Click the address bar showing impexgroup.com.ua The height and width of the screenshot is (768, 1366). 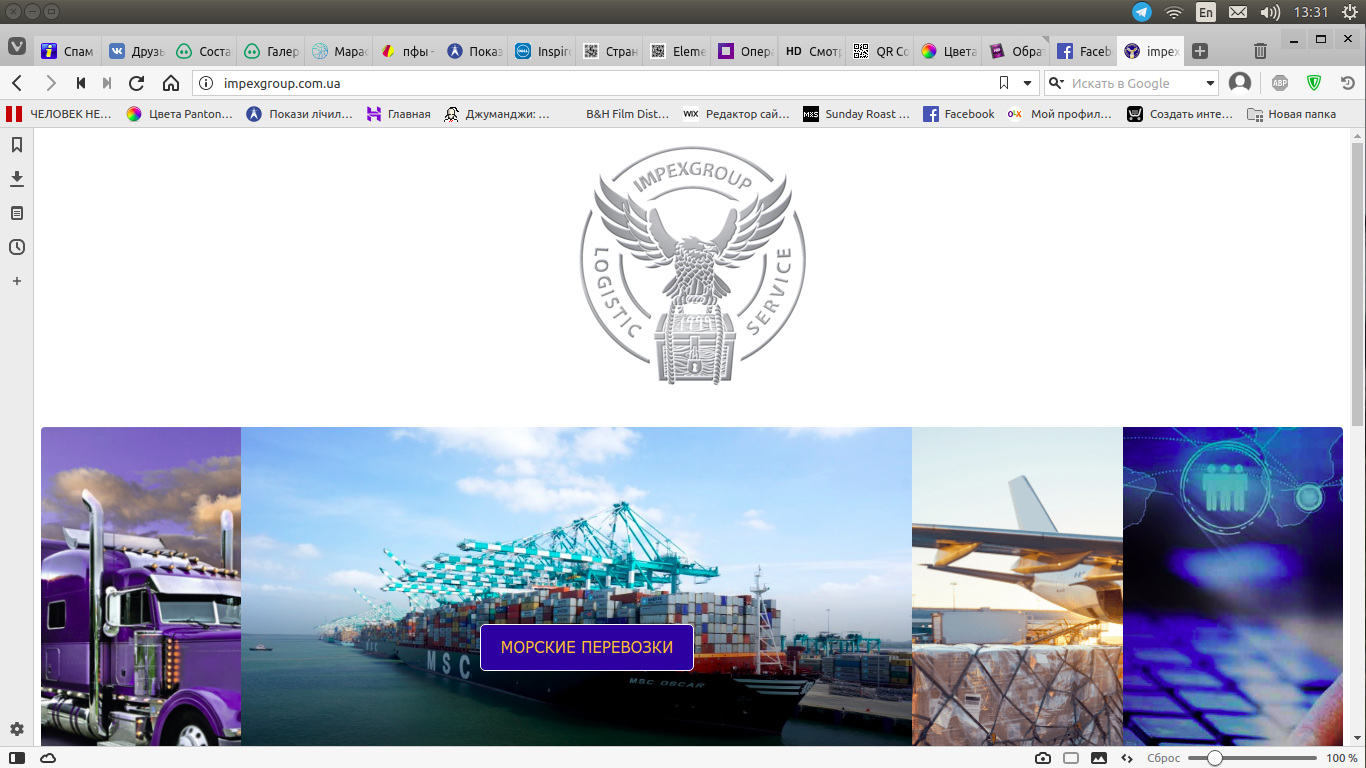click(600, 83)
